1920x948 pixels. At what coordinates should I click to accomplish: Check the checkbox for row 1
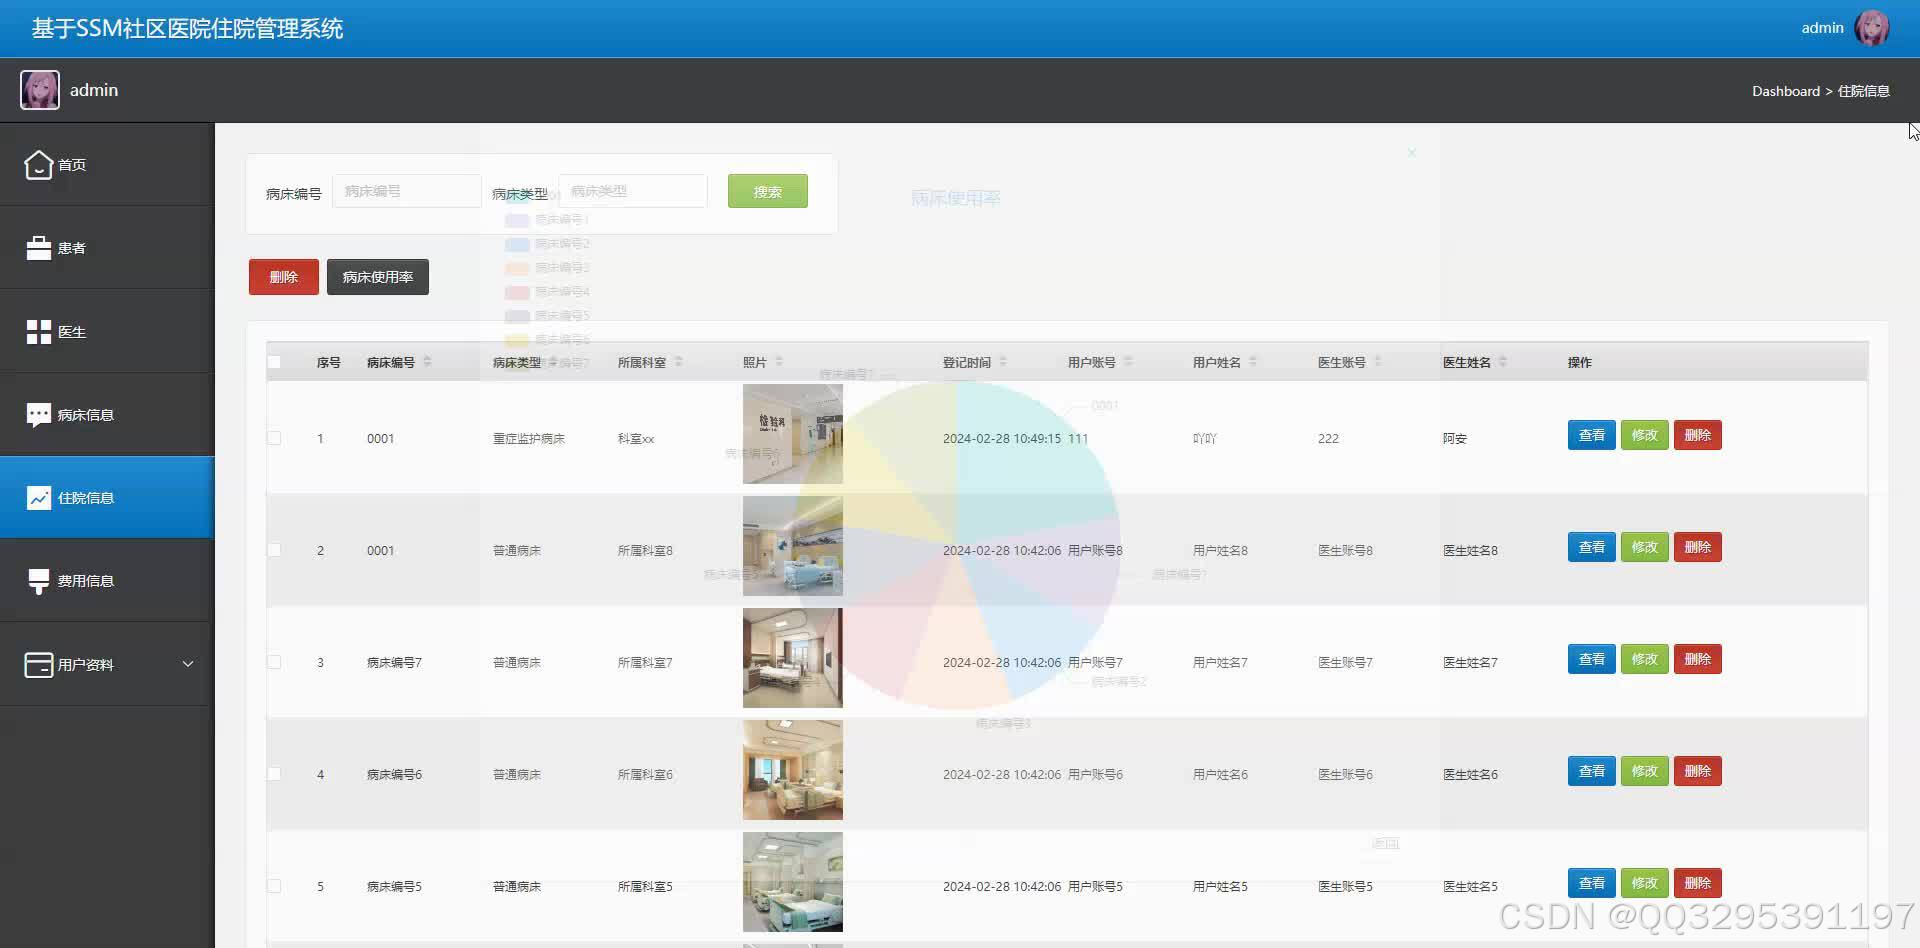coord(275,438)
